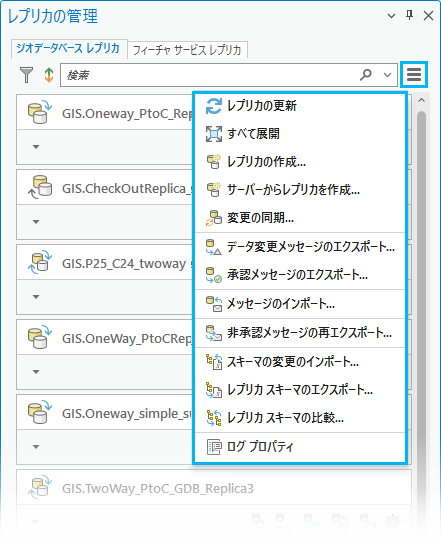Expand search options dropdown arrow
This screenshot has height=546, width=441.
[x=387, y=75]
